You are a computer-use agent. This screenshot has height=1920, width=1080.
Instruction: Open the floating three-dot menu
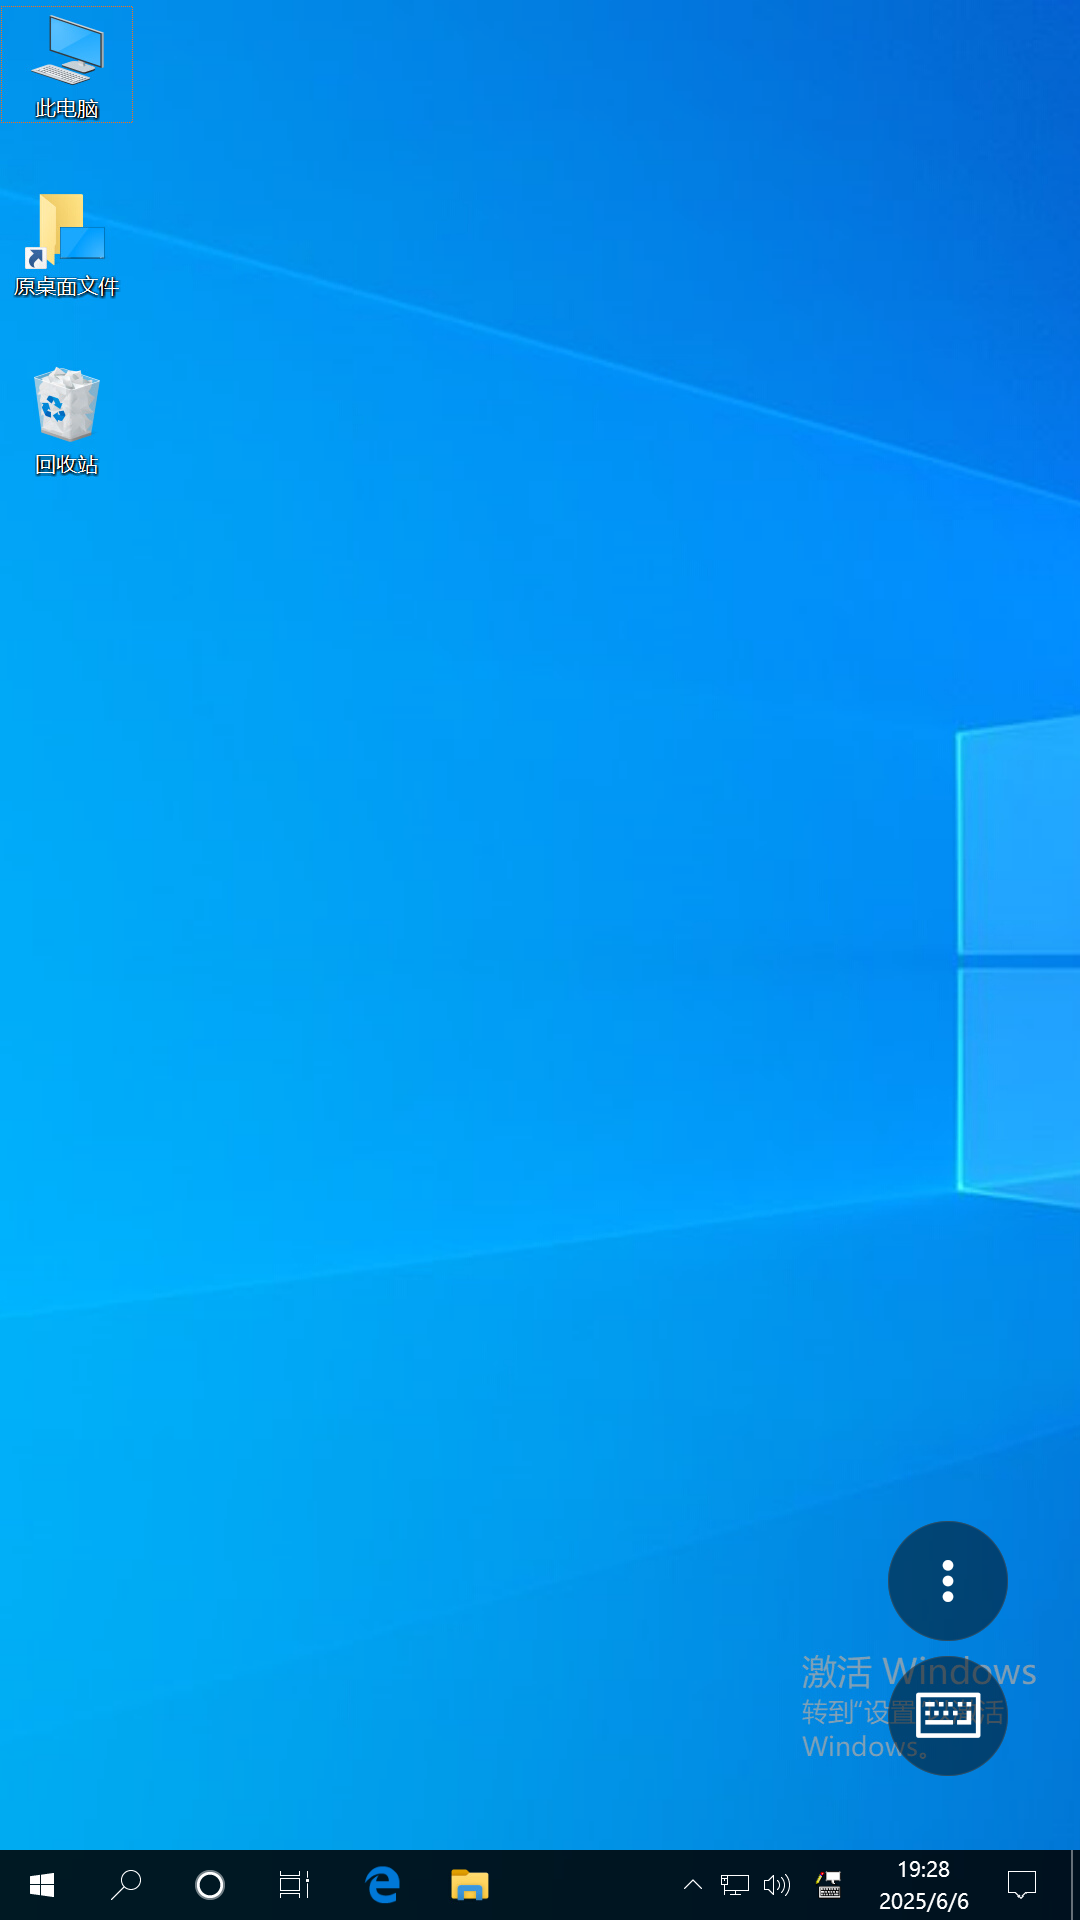pyautogui.click(x=947, y=1581)
